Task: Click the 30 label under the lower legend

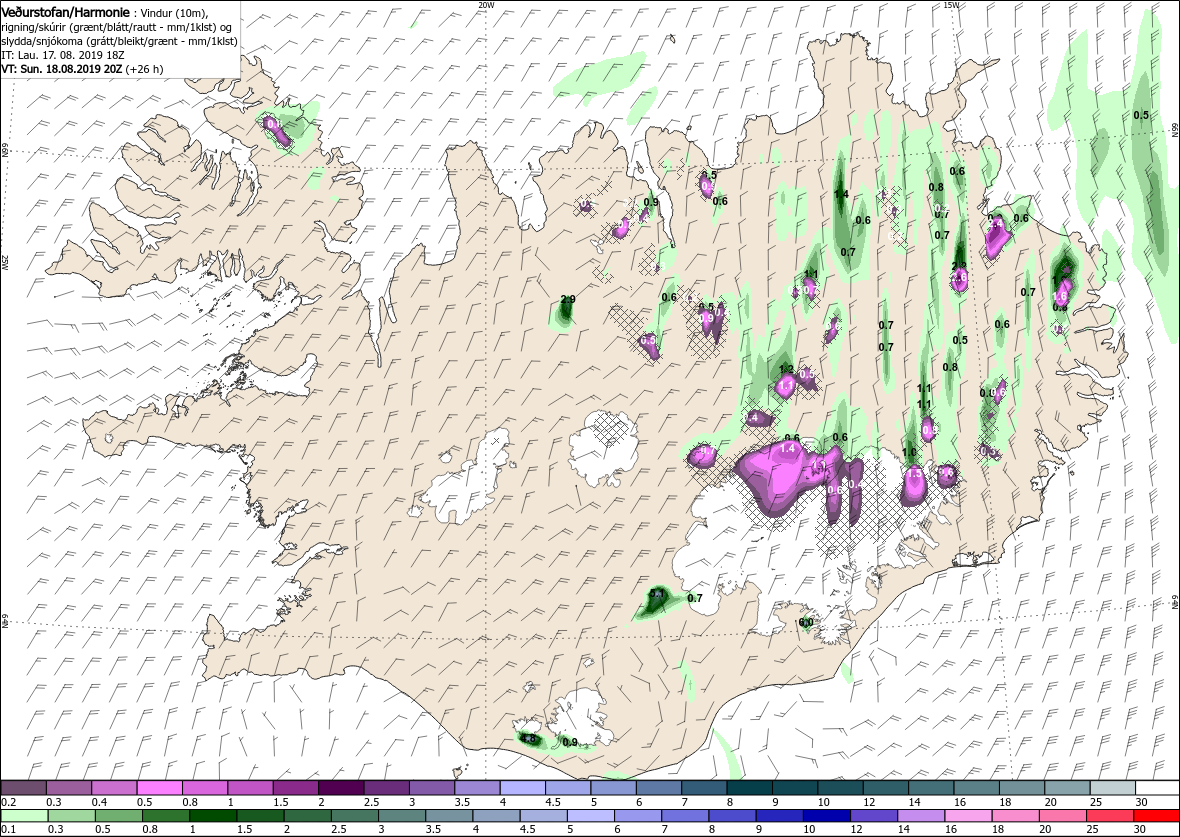Action: [1140, 830]
